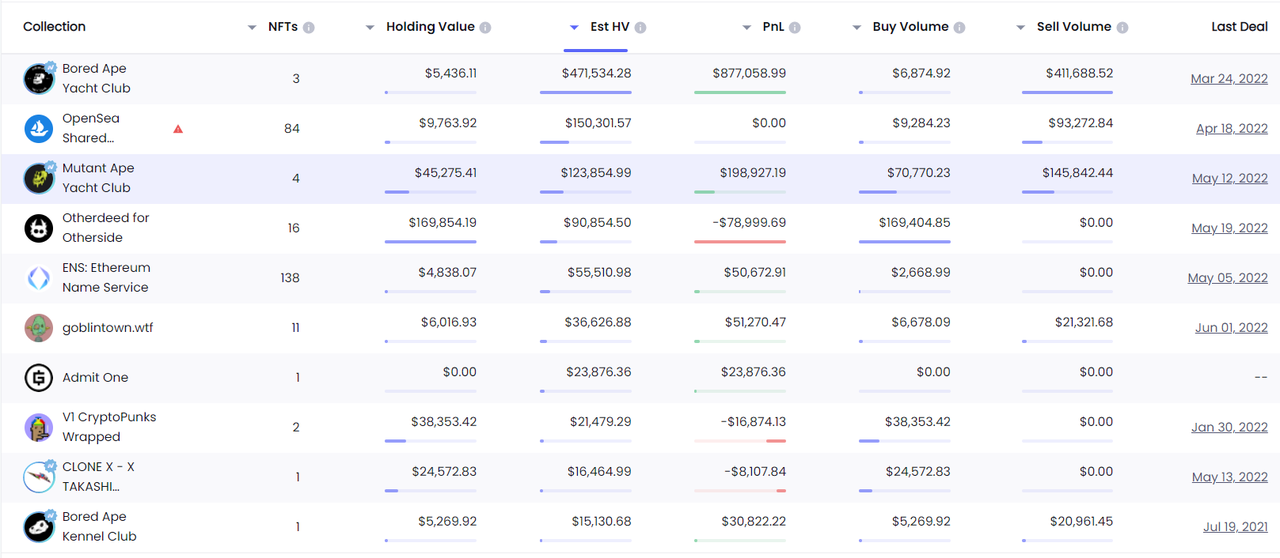Click the goblintown.wtf collection avatar
Image resolution: width=1280 pixels, height=558 pixels.
click(39, 328)
